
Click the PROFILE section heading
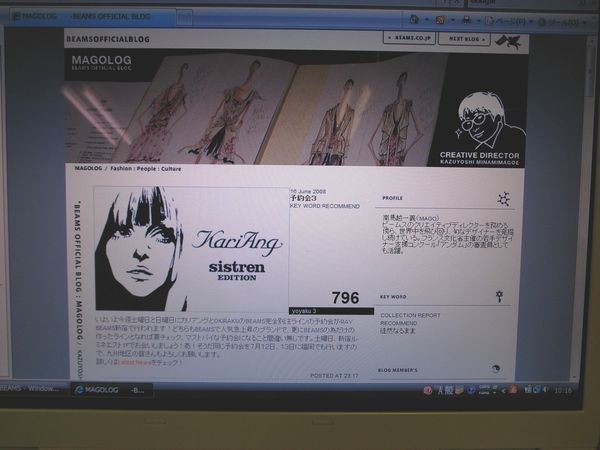coord(392,198)
